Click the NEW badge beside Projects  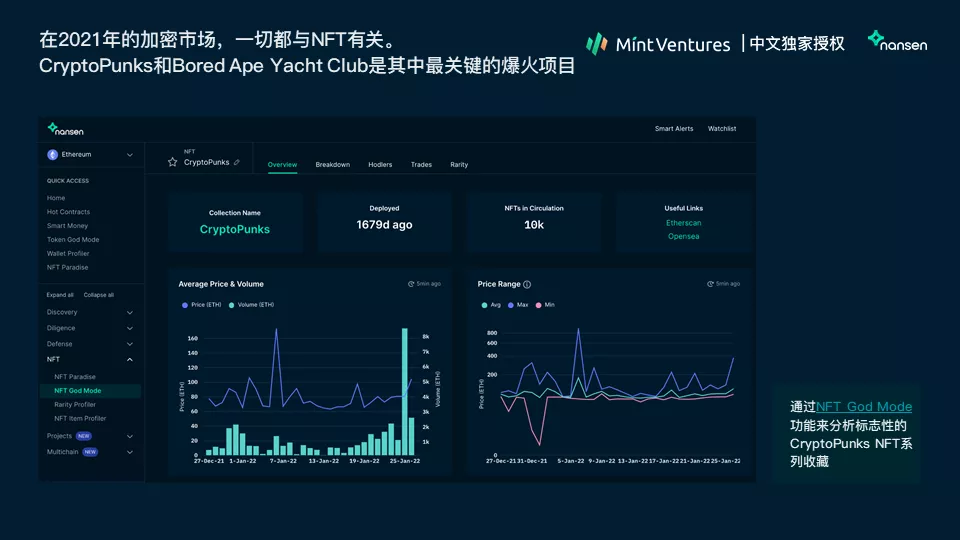tap(84, 436)
